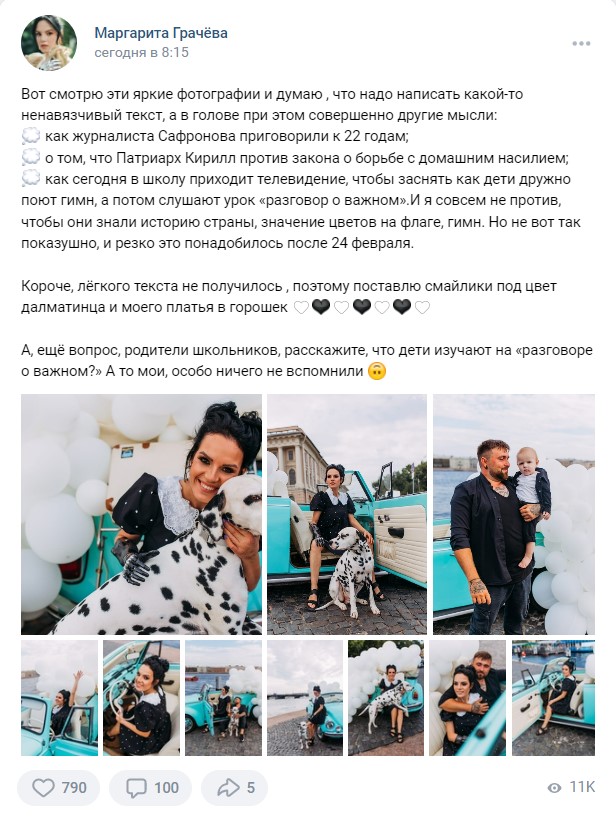Viewport: 616px width, 817px height.
Task: Click the 100 comments count
Action: [x=166, y=788]
